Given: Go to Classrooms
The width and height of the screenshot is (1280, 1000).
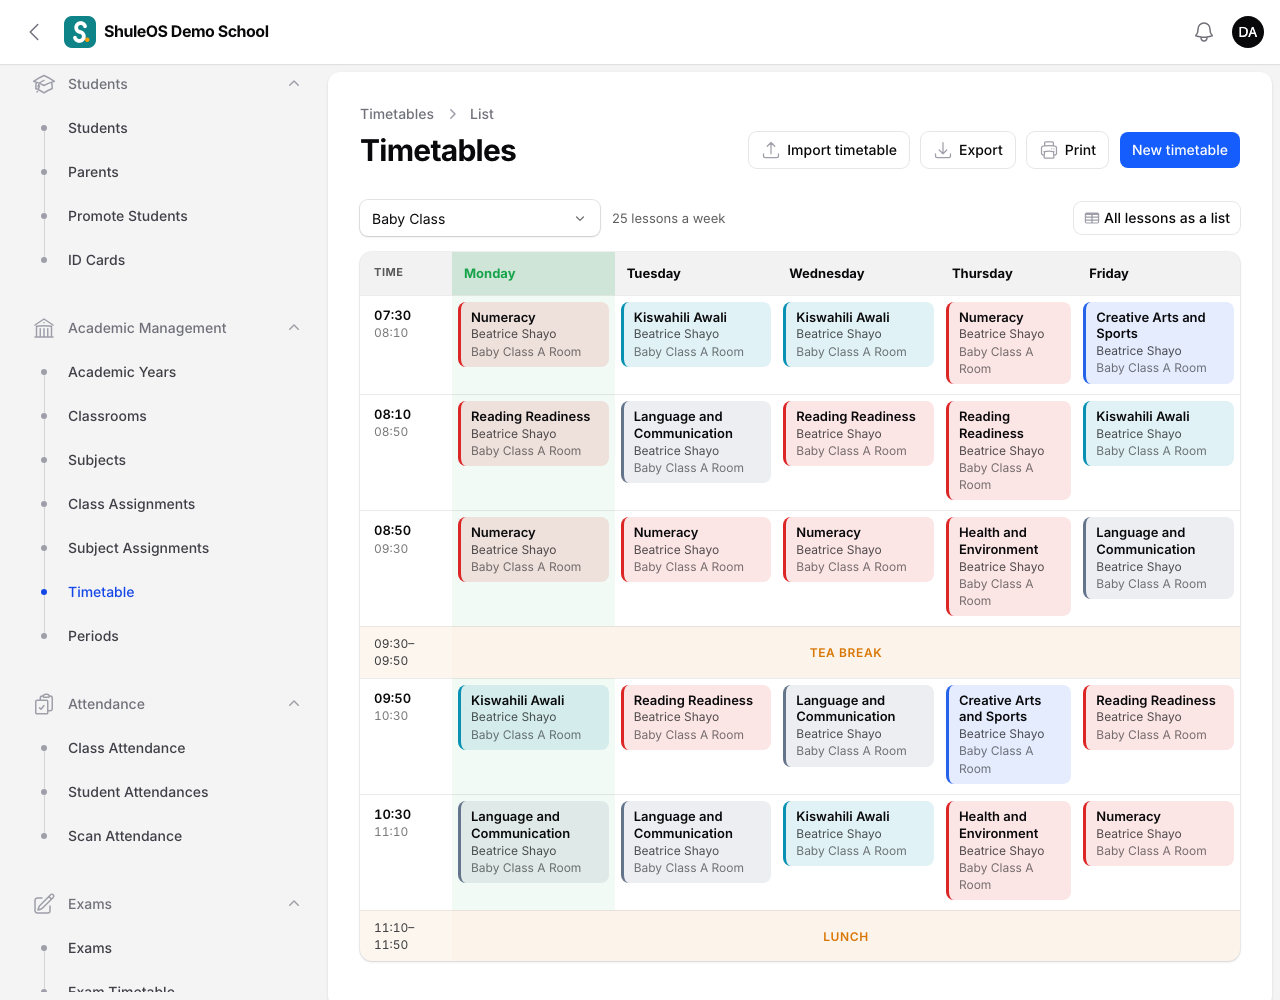Looking at the screenshot, I should point(107,416).
